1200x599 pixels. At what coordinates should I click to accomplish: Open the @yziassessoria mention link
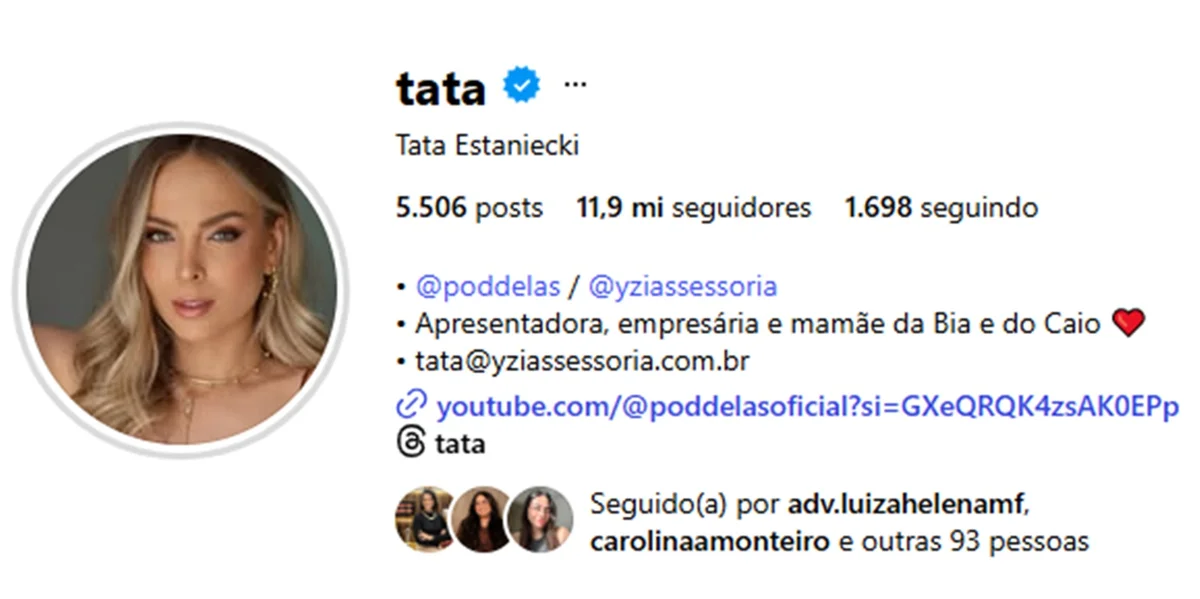[683, 287]
